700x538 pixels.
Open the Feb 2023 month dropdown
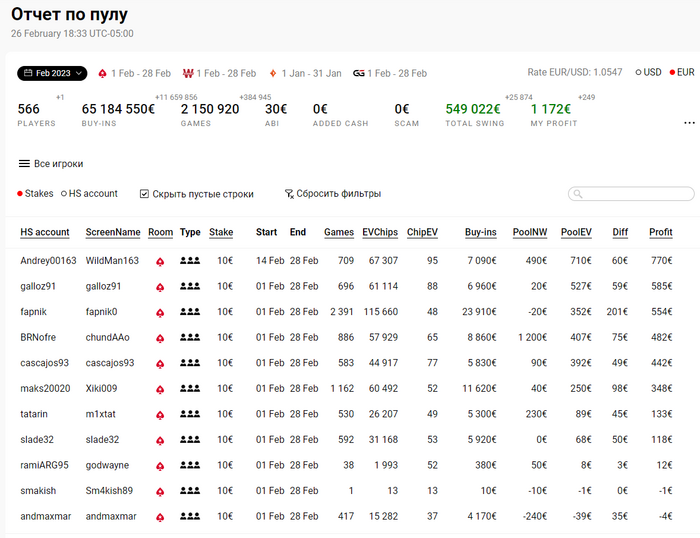(52, 73)
